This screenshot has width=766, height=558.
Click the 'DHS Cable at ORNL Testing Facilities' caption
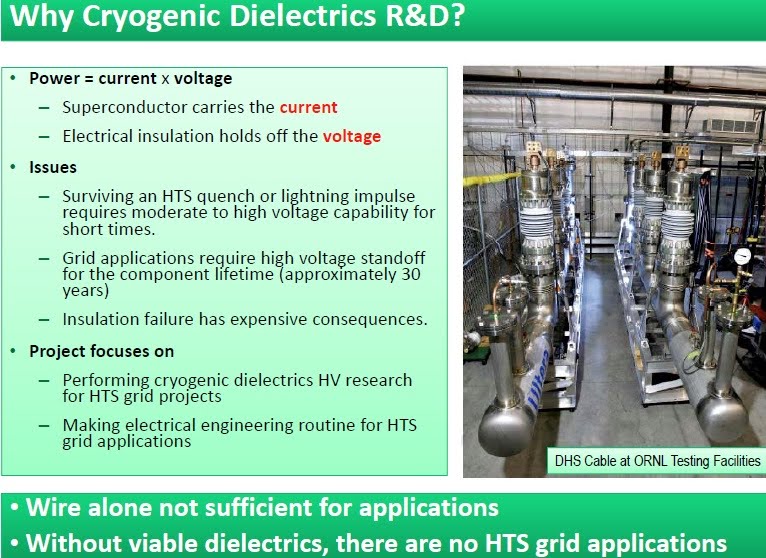[x=658, y=461]
